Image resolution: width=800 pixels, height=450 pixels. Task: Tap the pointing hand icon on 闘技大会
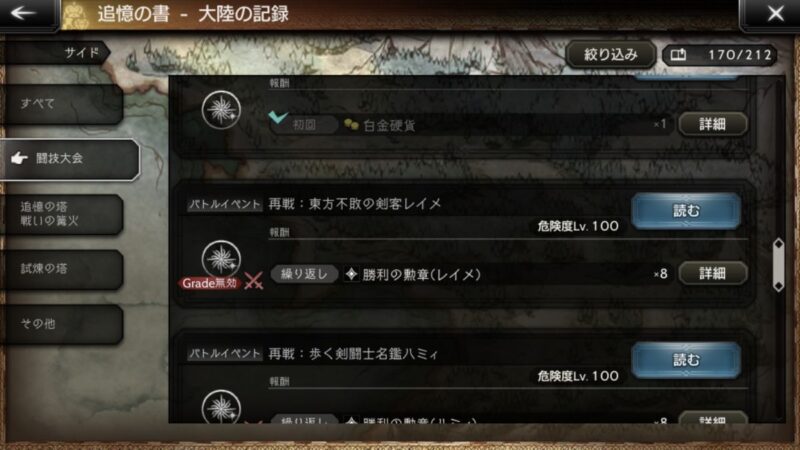tap(19, 159)
